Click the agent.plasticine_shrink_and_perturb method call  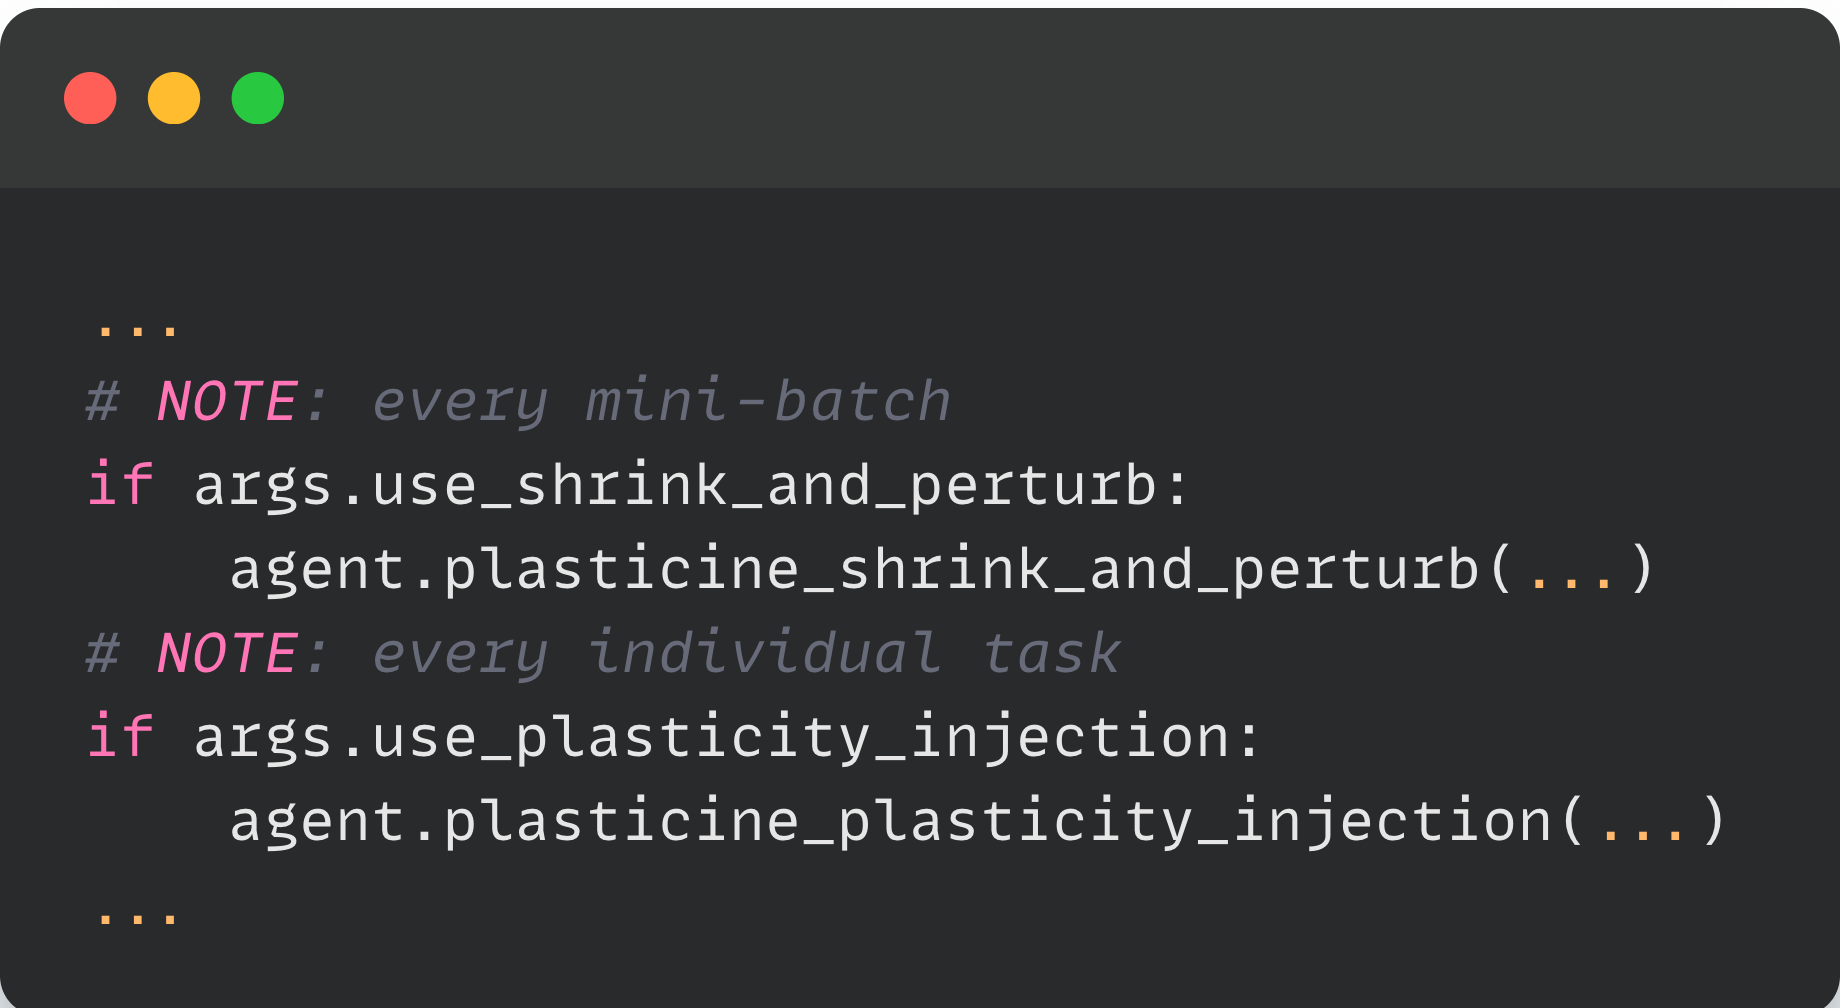coord(855,570)
